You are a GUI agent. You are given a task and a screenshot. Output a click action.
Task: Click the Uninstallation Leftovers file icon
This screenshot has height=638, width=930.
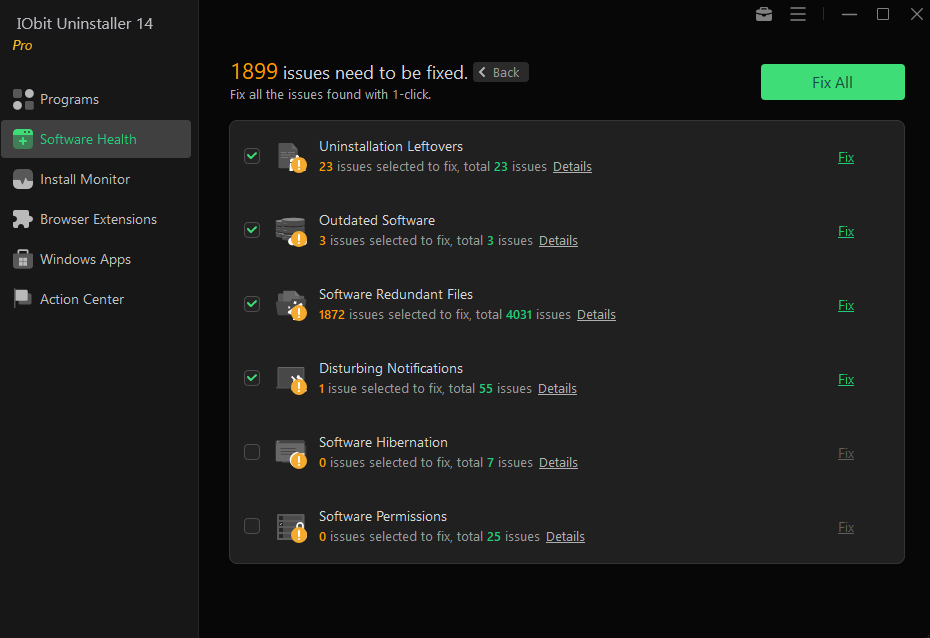291,157
